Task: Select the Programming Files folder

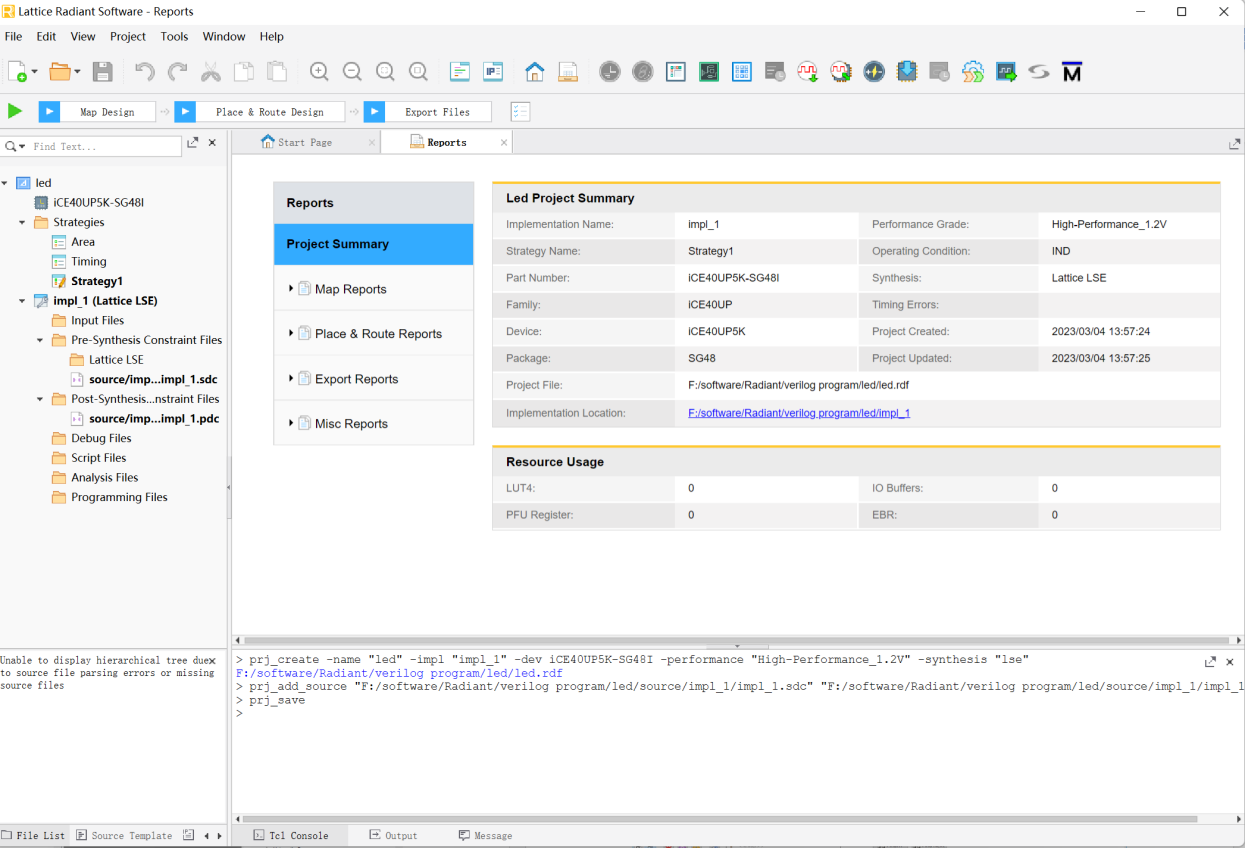Action: (119, 497)
